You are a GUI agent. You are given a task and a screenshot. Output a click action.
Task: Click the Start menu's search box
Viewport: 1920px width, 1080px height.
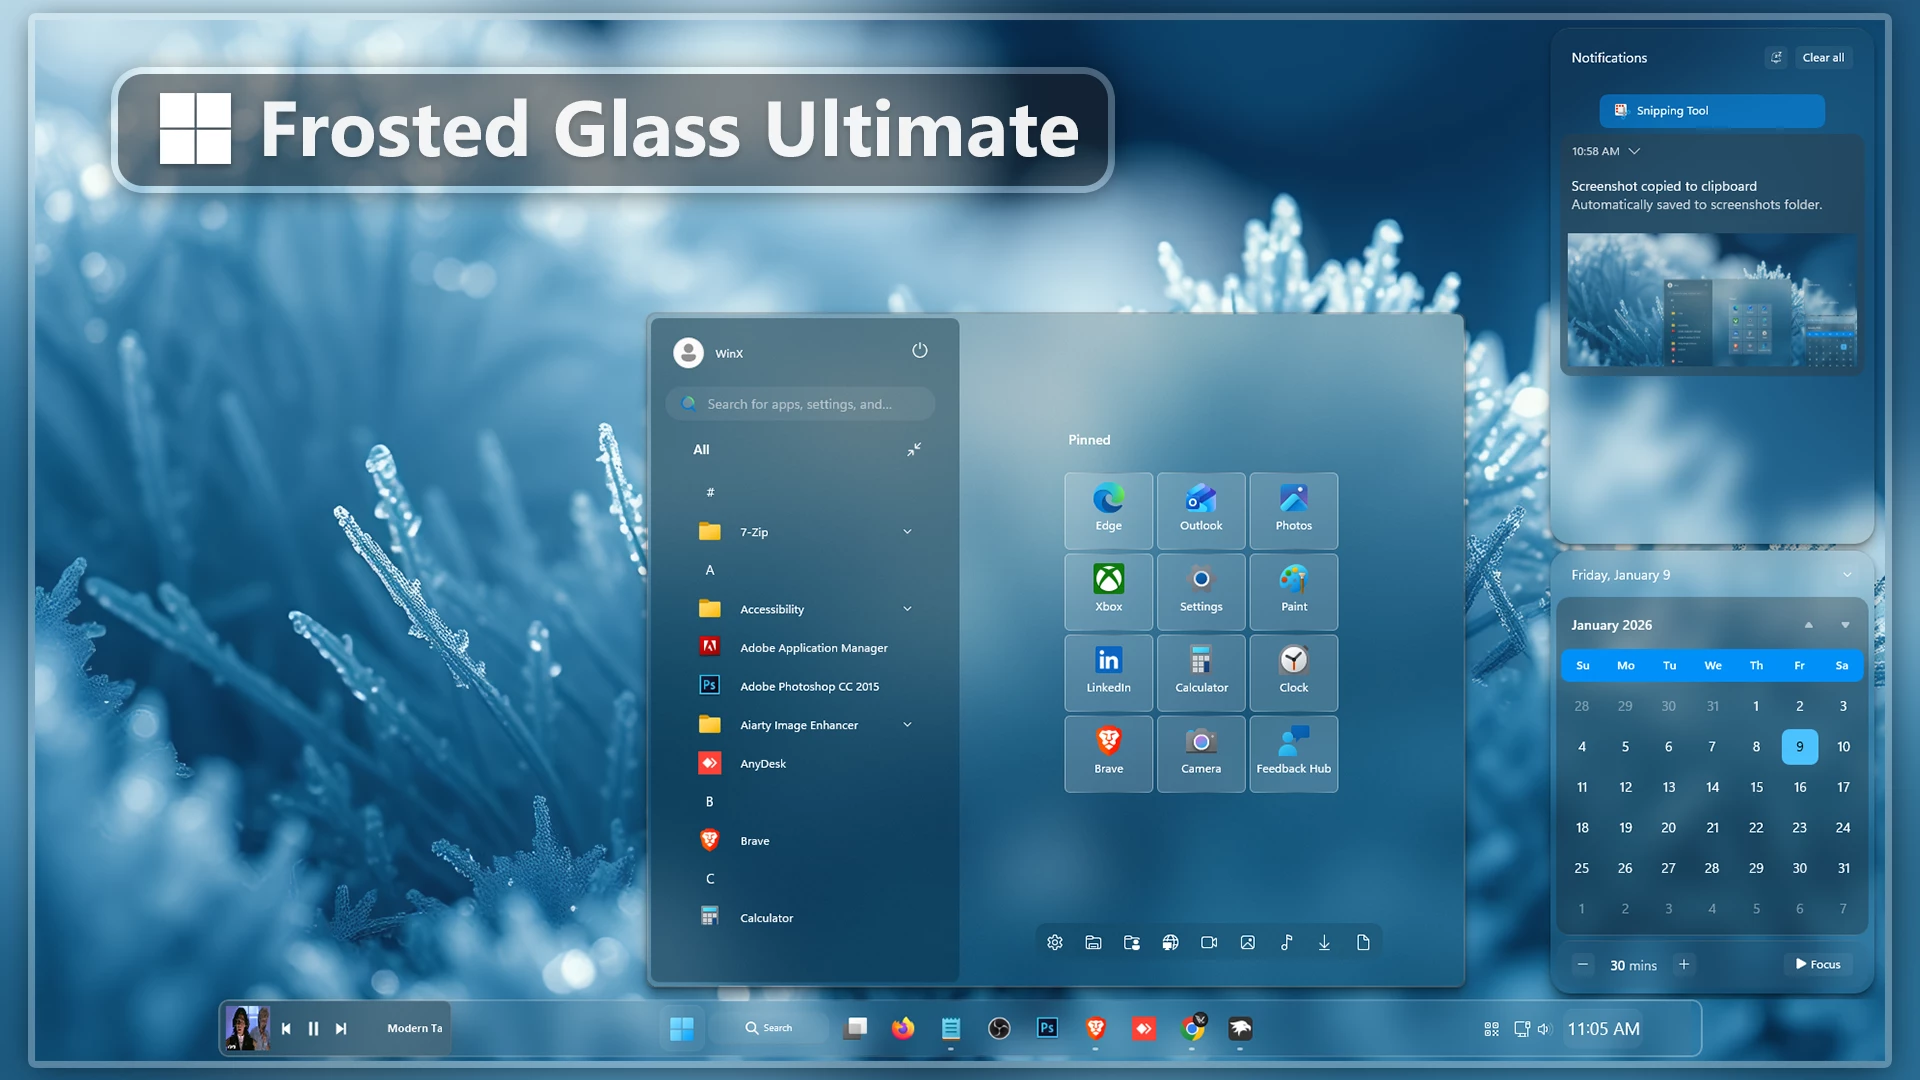[800, 404]
